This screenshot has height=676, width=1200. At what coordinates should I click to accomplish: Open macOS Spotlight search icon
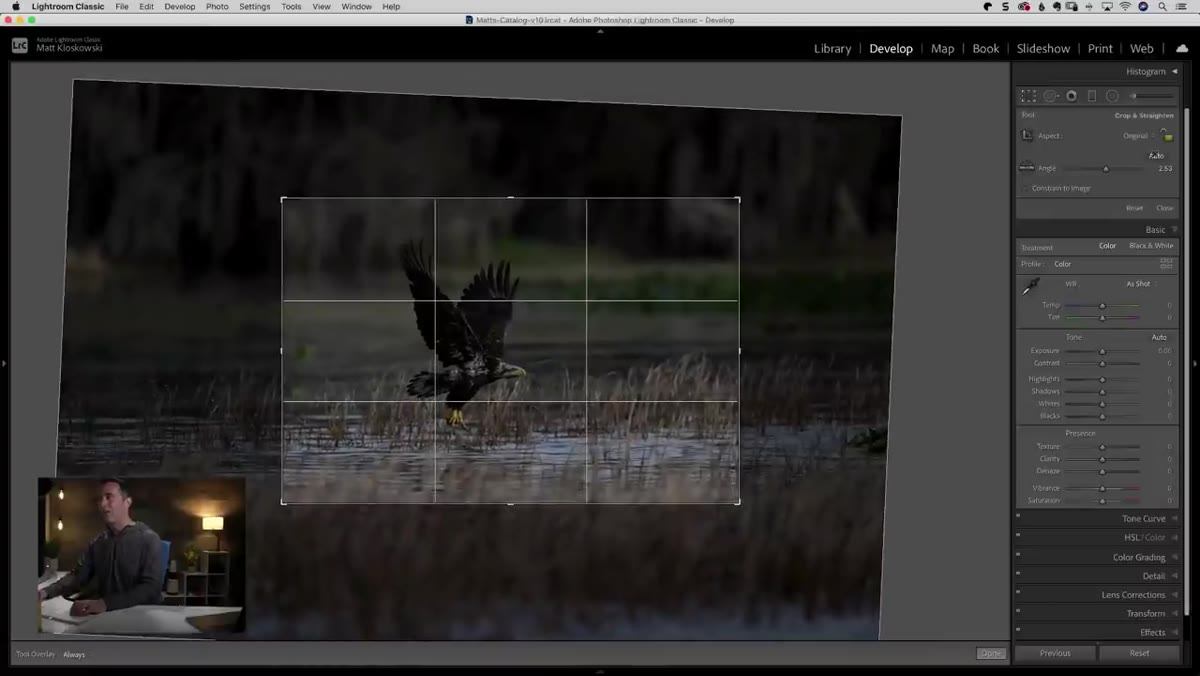[x=1163, y=6]
